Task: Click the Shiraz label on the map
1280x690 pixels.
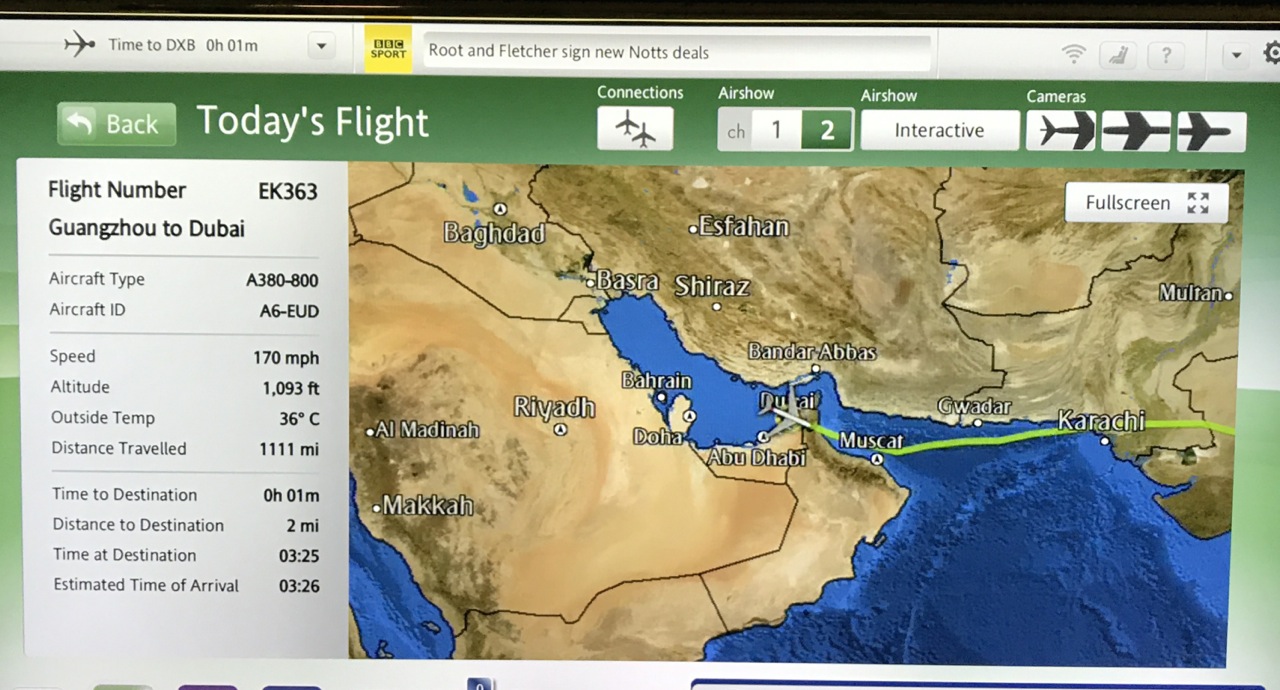Action: point(712,286)
